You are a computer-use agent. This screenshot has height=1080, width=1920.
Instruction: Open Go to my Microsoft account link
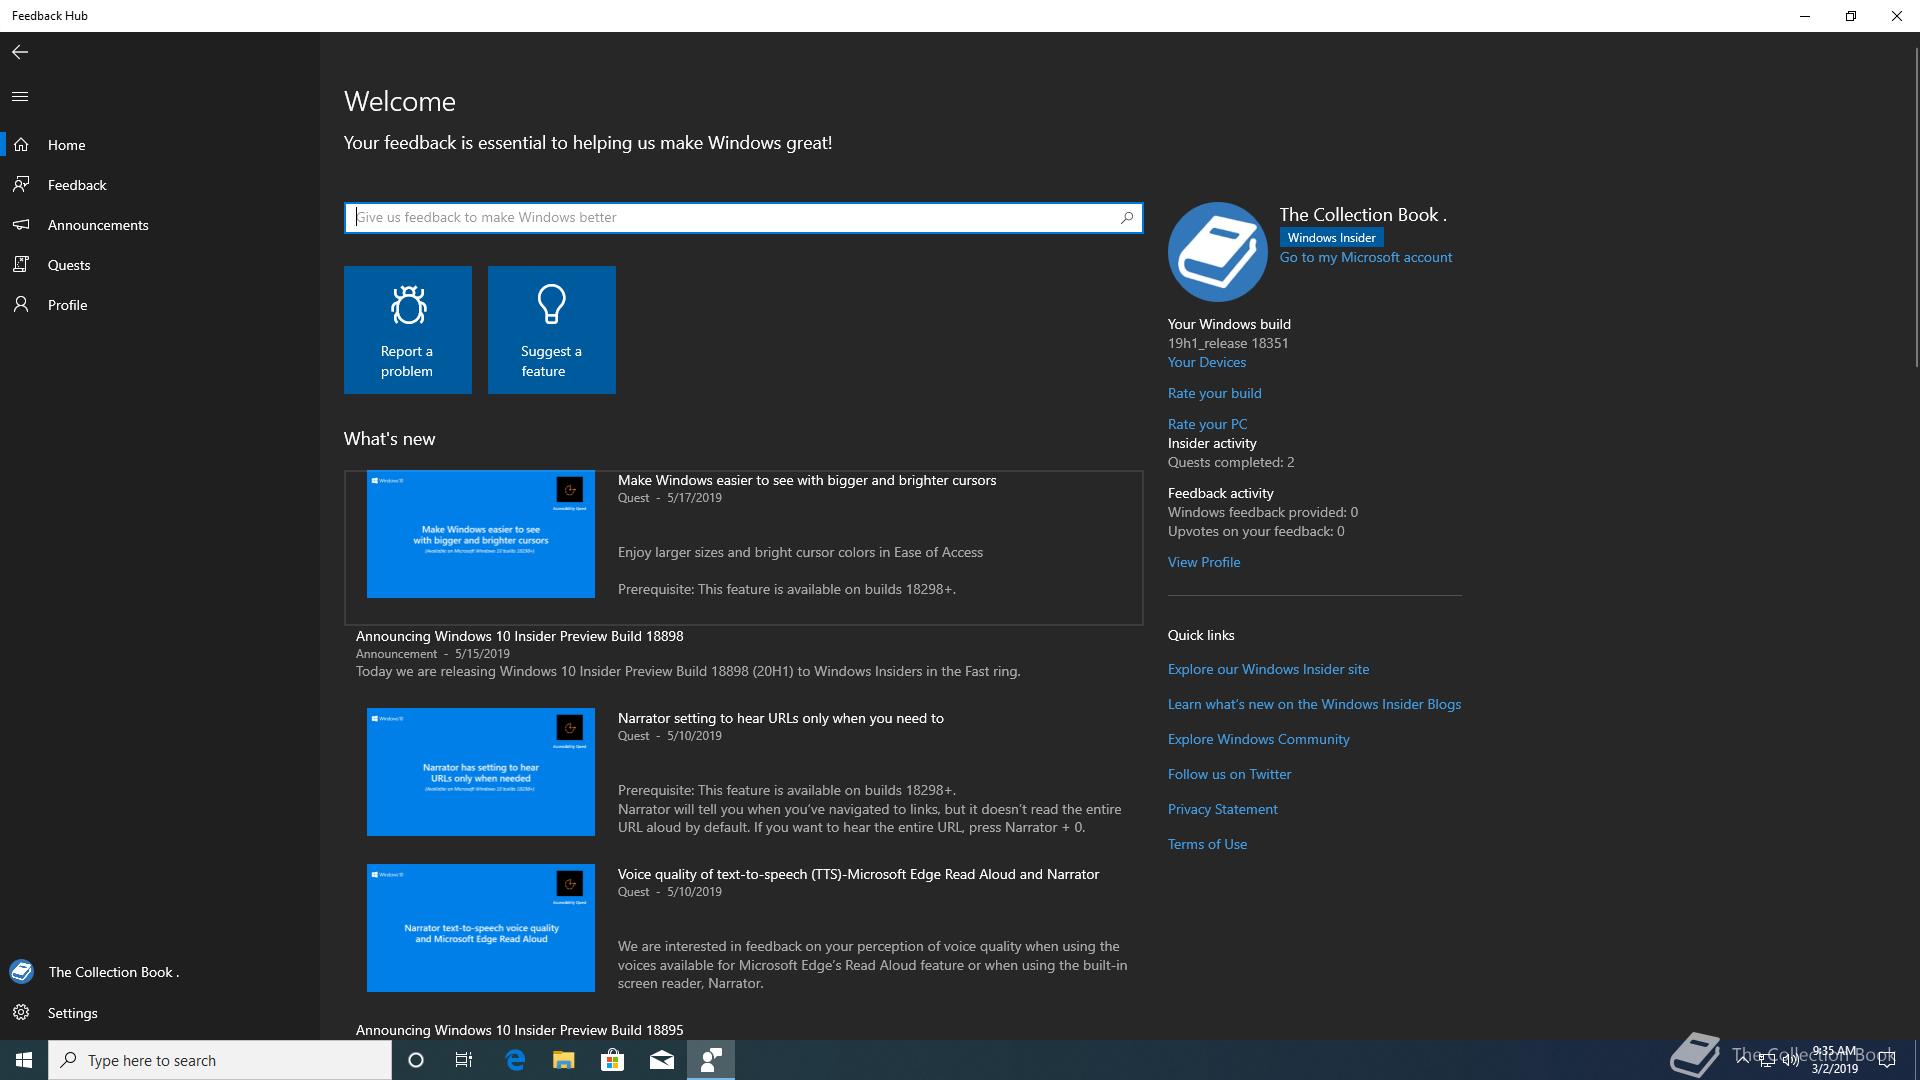[x=1365, y=257]
